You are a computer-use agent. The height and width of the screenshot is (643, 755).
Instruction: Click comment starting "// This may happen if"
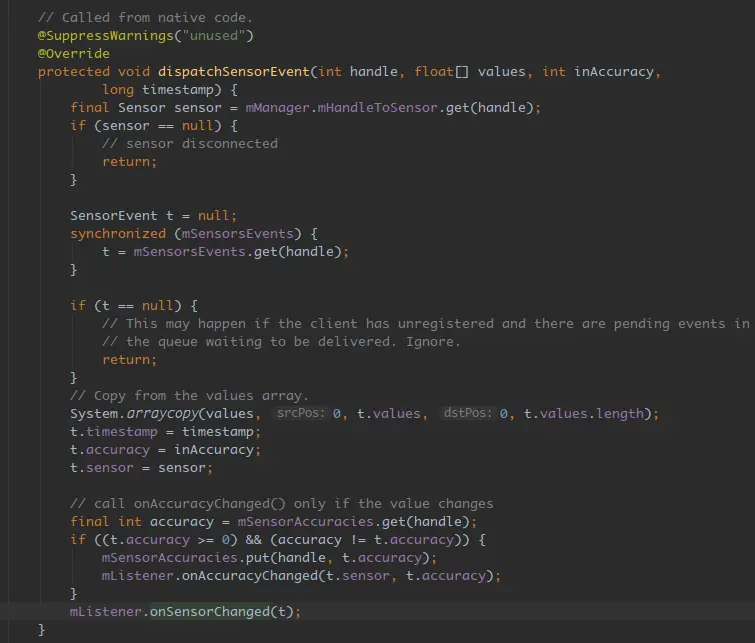[x=426, y=324]
